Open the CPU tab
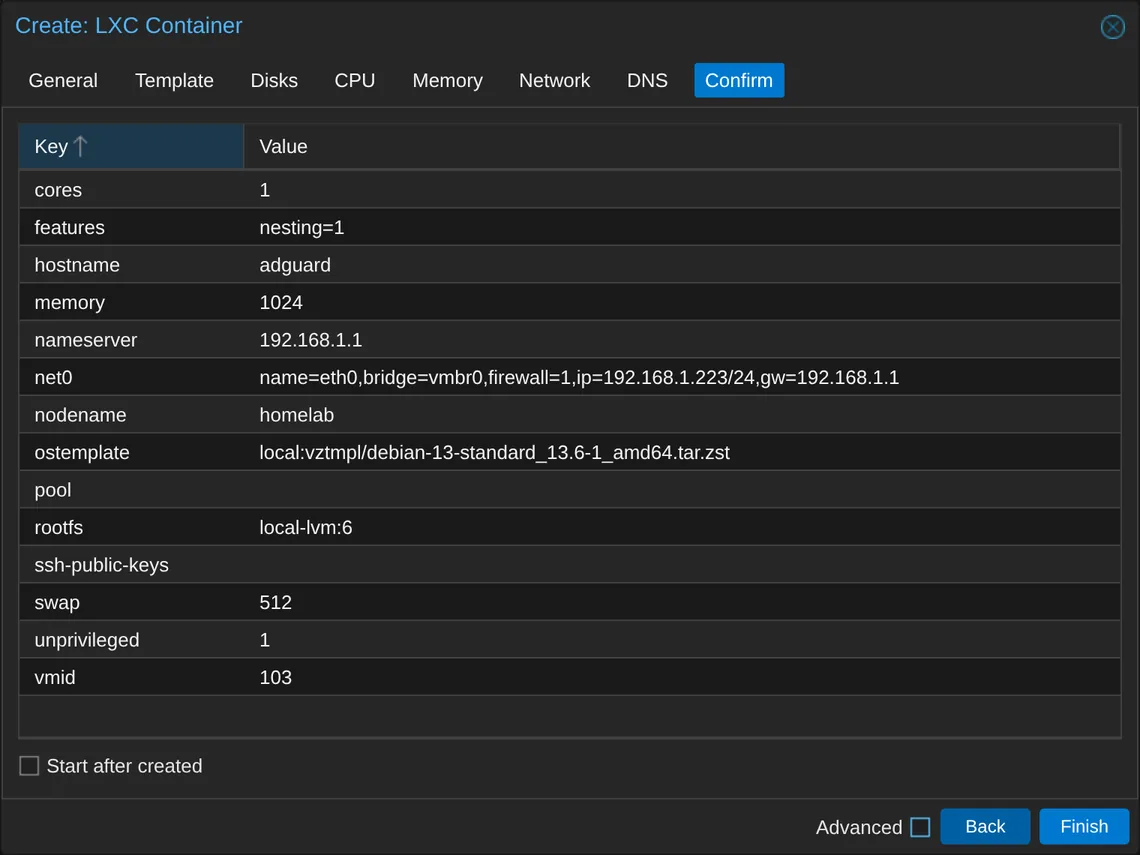 pyautogui.click(x=355, y=80)
